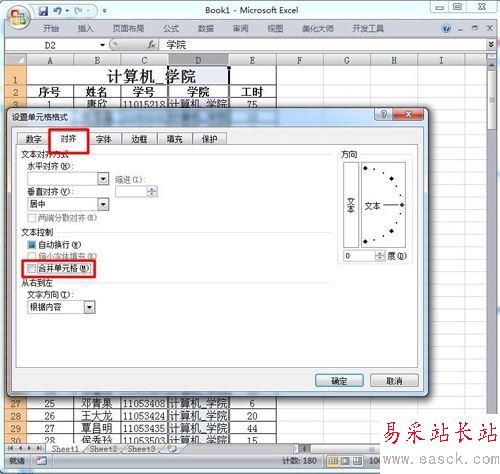Toggle the 自动换行 checkbox

point(32,245)
